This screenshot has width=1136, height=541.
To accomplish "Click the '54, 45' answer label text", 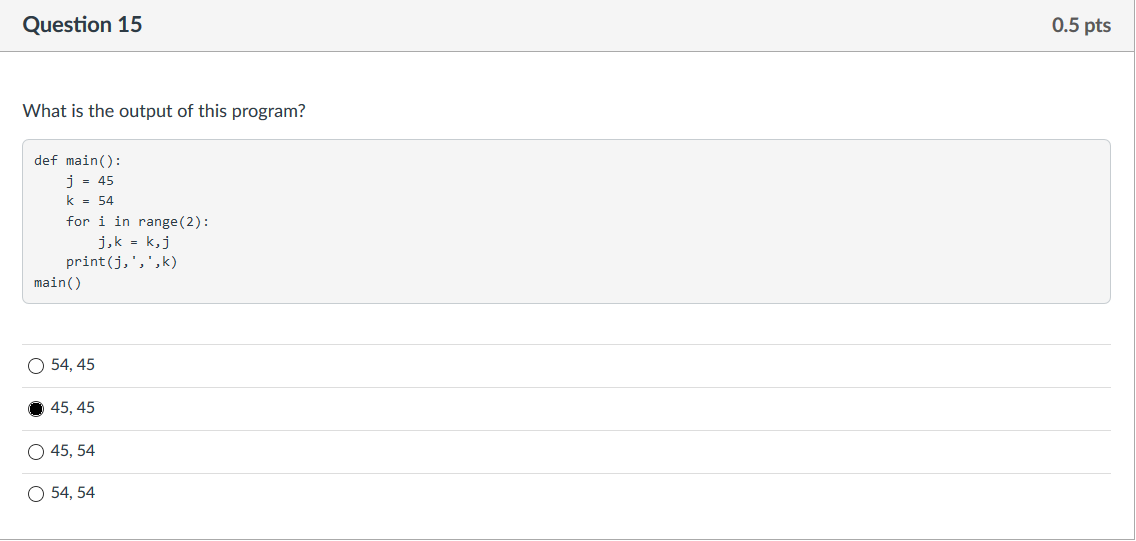I will [x=72, y=365].
